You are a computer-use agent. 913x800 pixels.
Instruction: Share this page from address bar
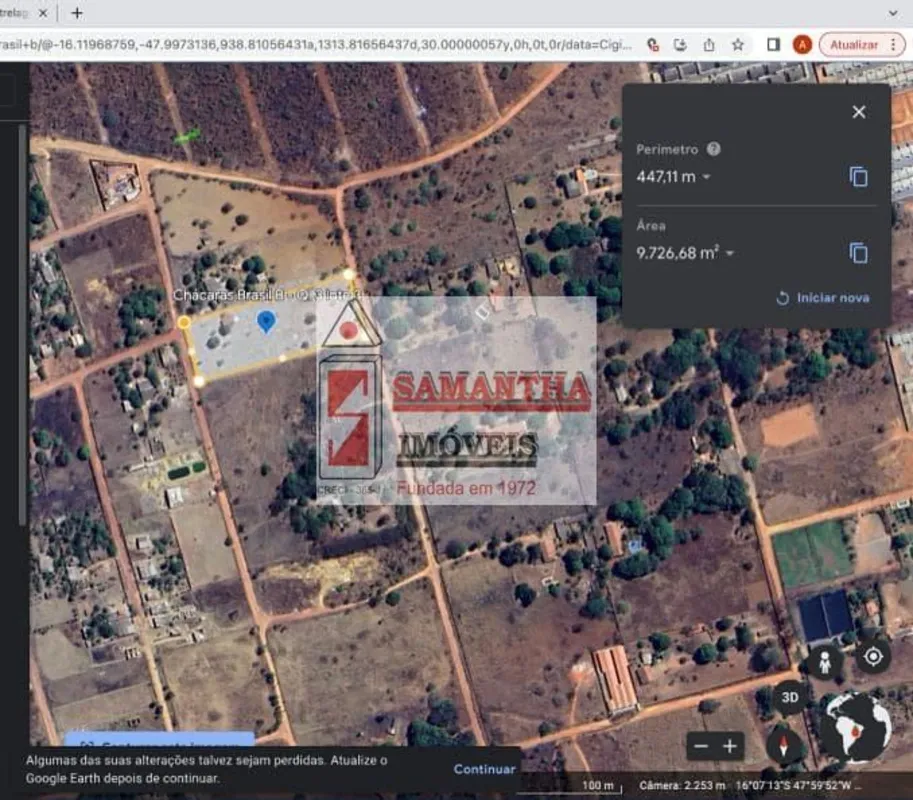pyautogui.click(x=709, y=45)
